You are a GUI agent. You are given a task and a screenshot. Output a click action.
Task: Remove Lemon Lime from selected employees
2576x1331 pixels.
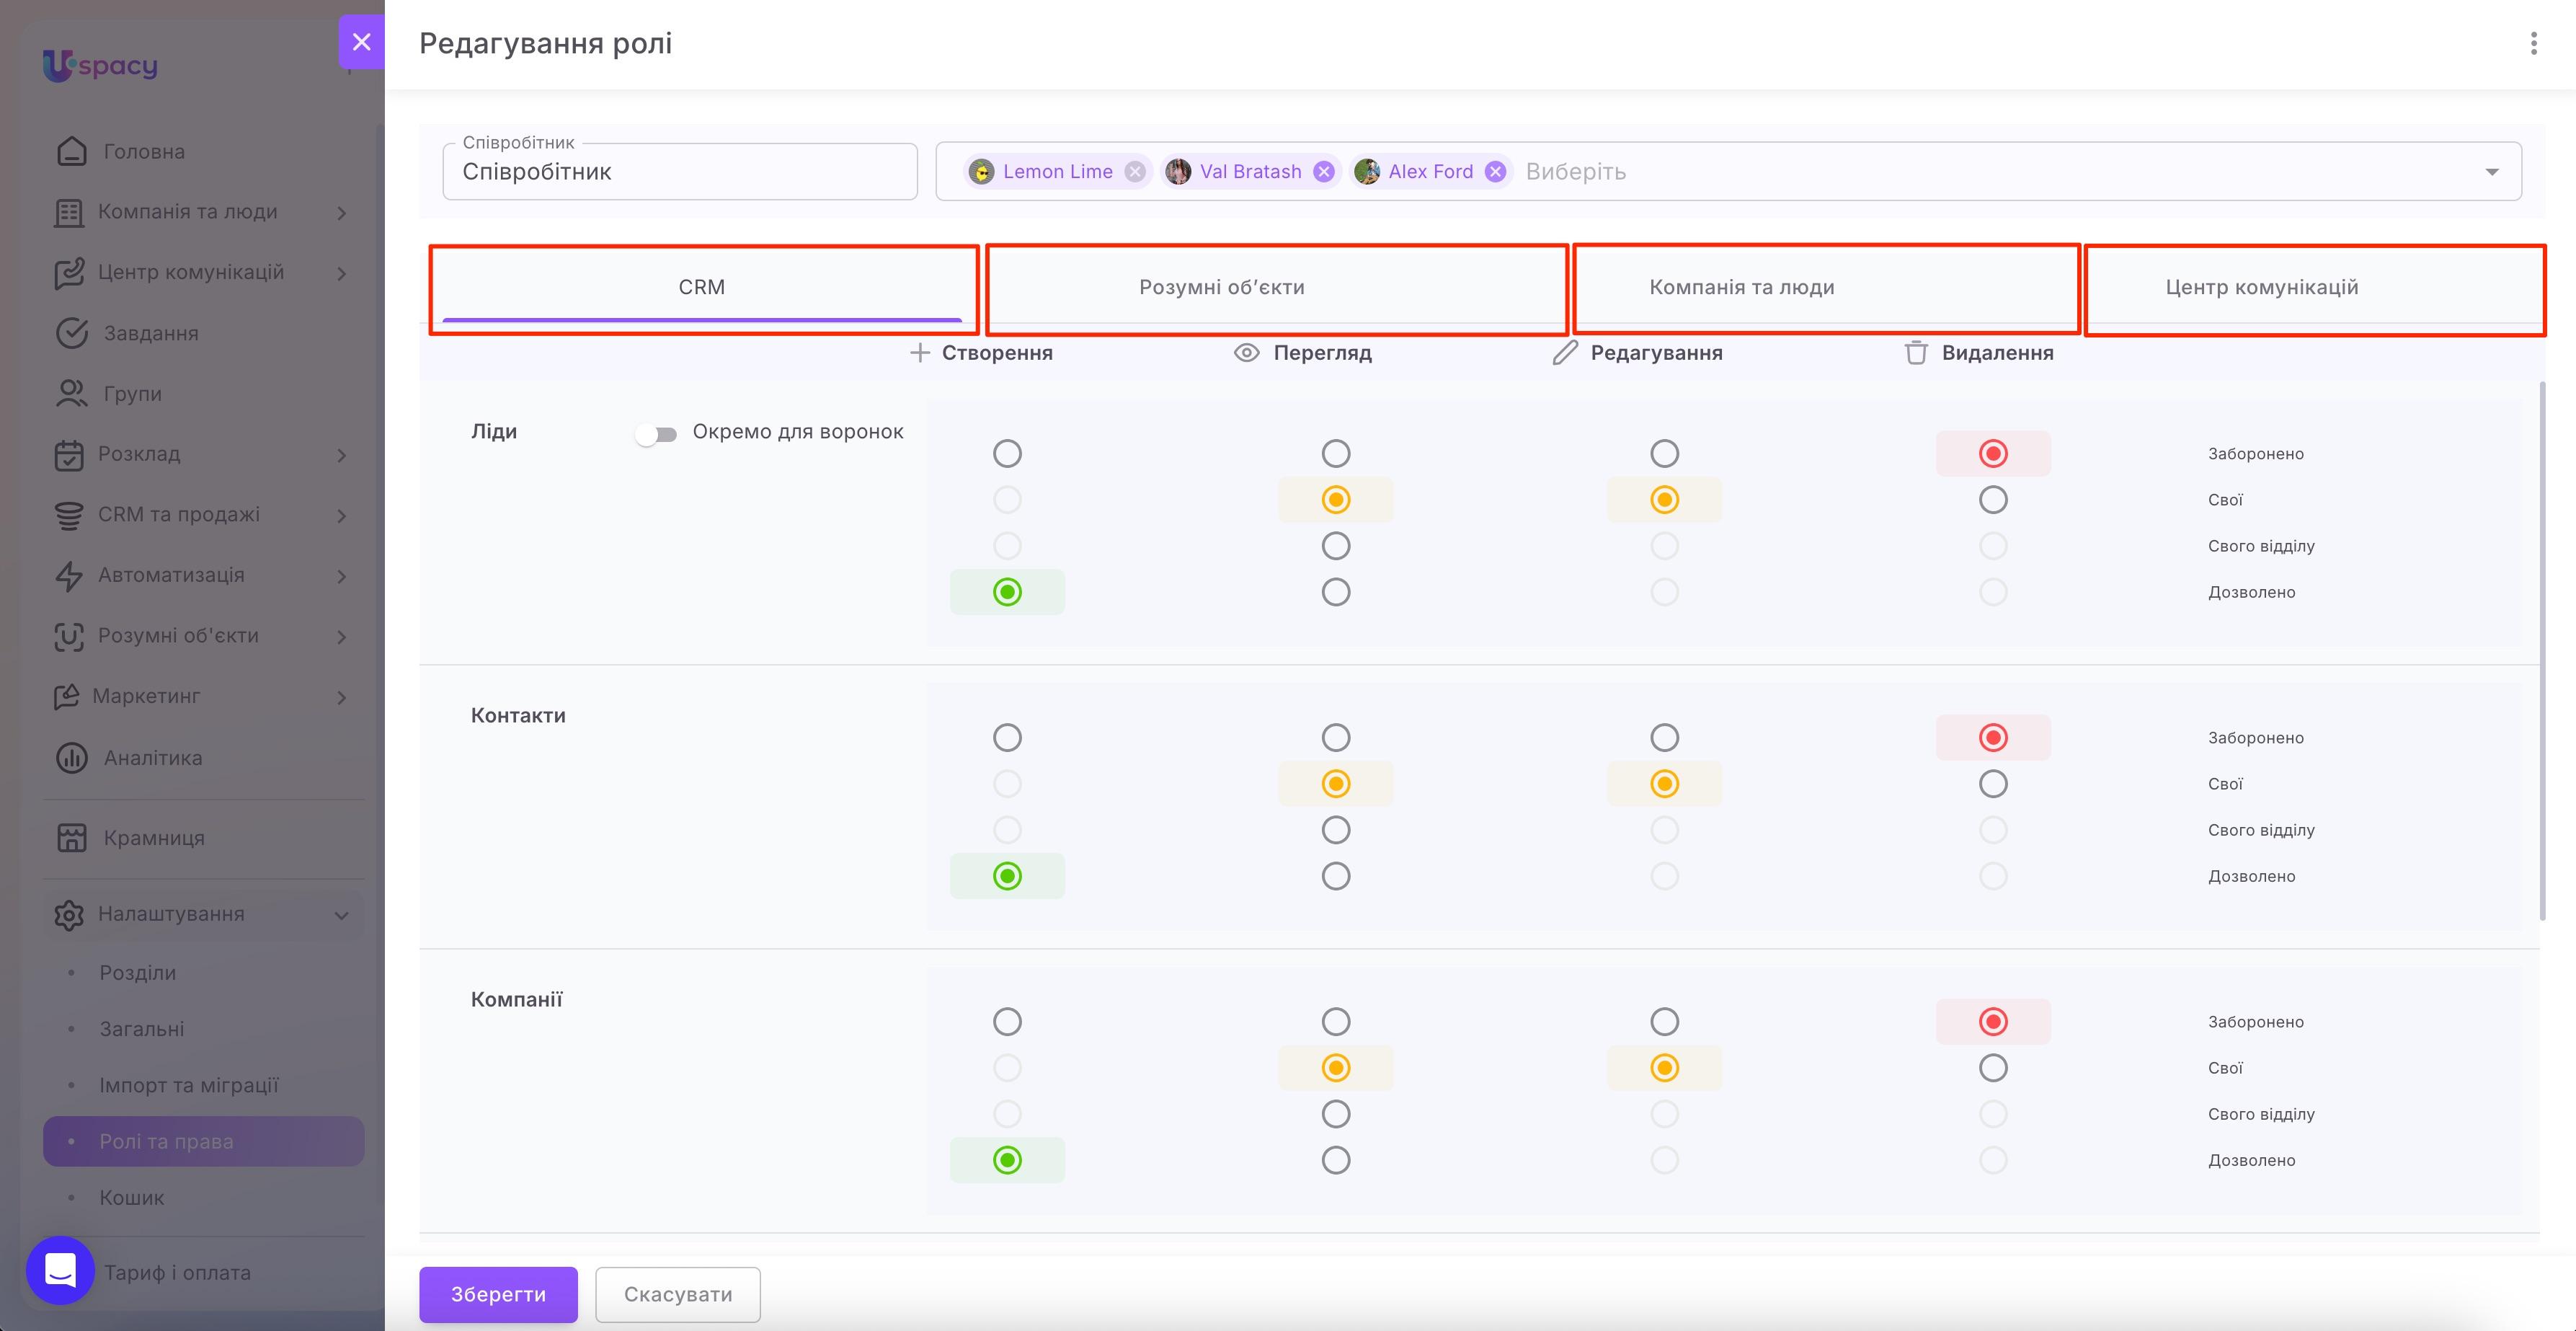coord(1134,172)
